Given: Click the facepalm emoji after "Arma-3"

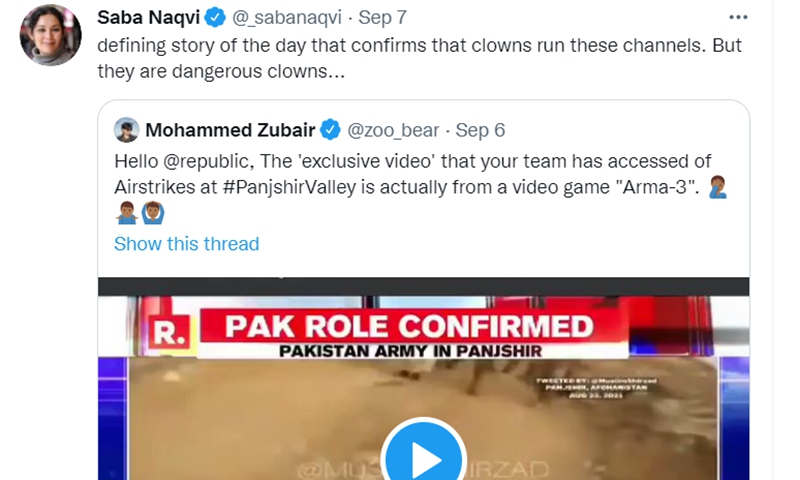Looking at the screenshot, I should (715, 186).
